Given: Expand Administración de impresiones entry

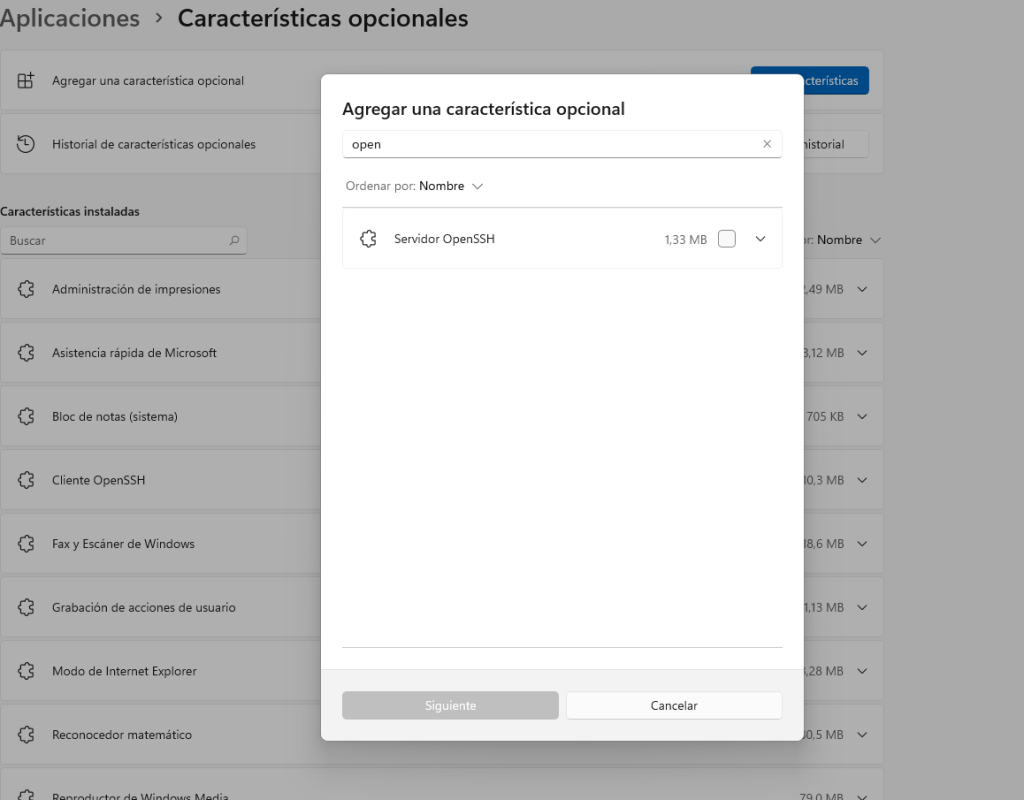Looking at the screenshot, I should (x=862, y=289).
